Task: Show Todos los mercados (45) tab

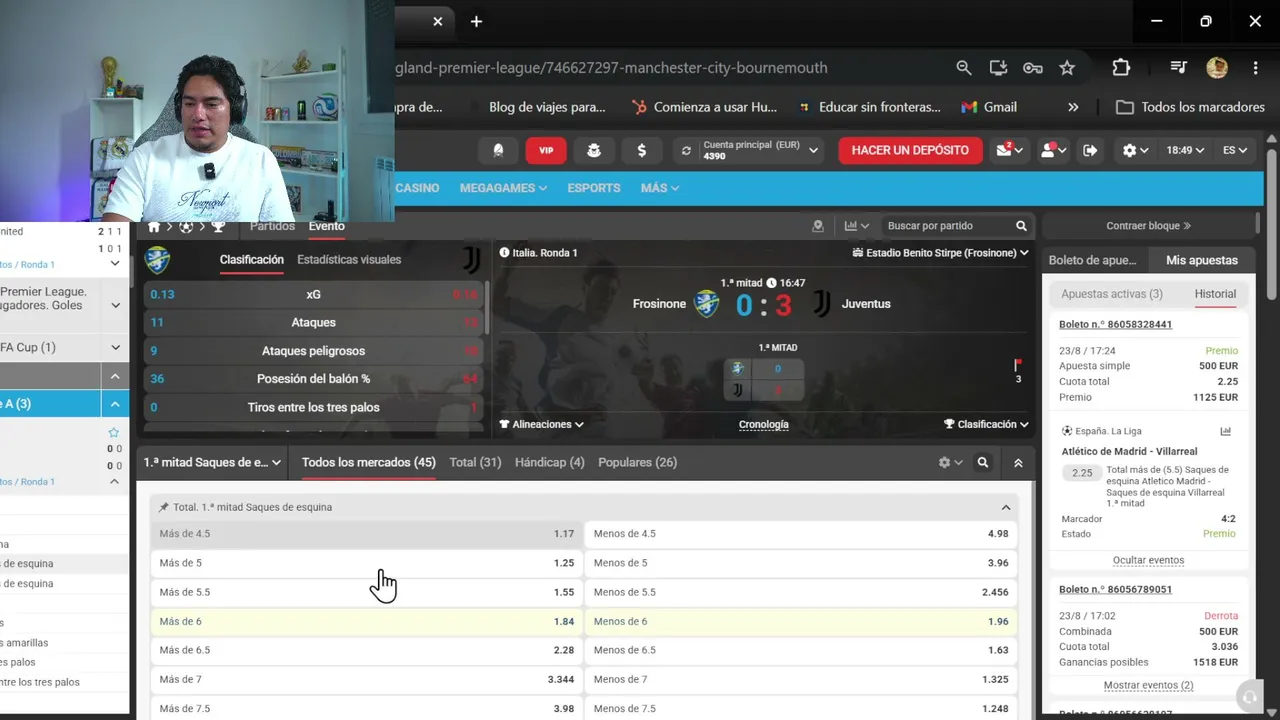Action: [369, 462]
